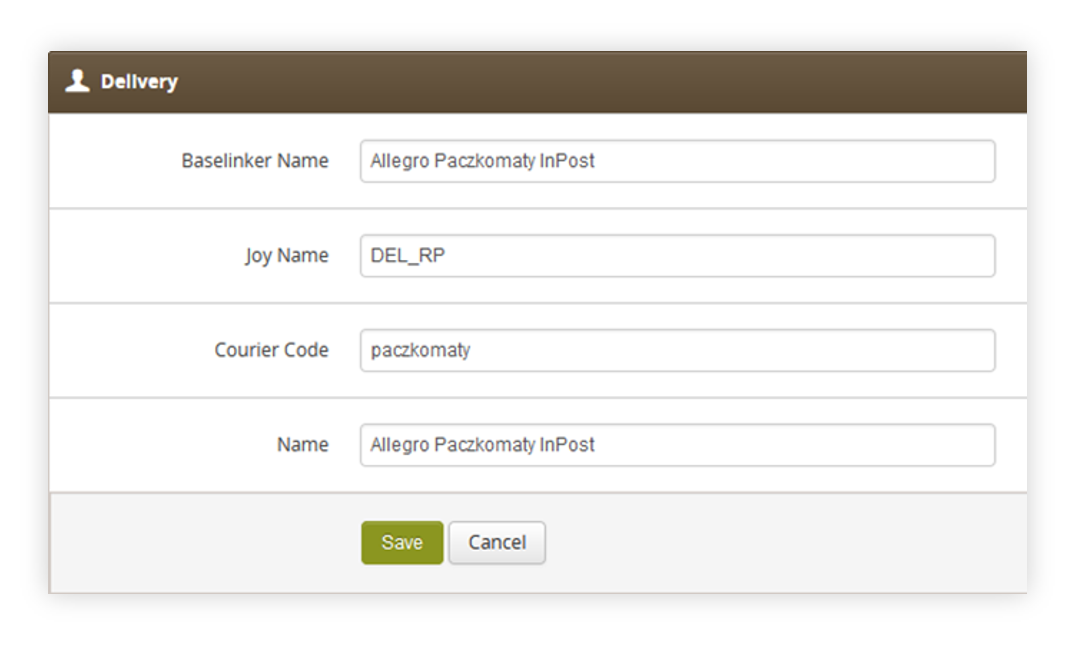
Task: Click the word Paczkomaty in Baselinker Name field
Action: point(485,162)
